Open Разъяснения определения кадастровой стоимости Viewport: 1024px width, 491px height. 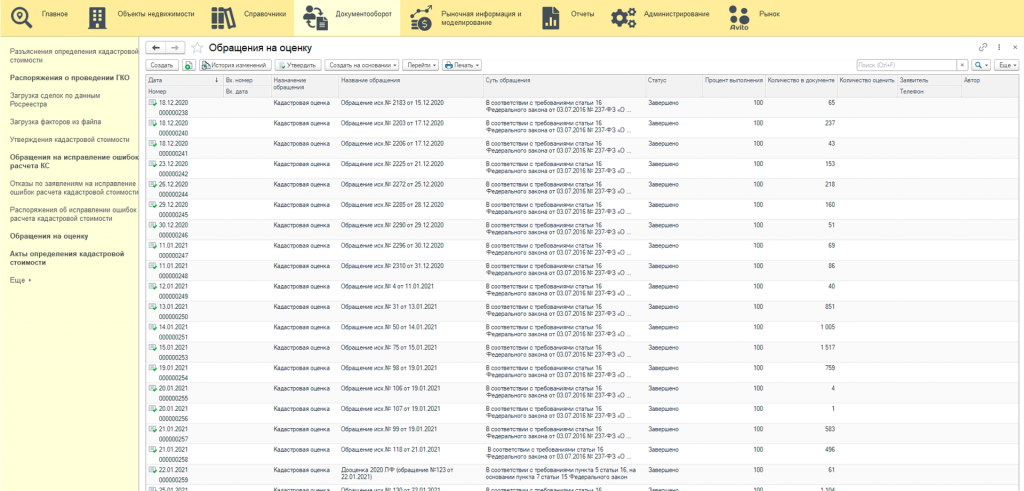74,55
